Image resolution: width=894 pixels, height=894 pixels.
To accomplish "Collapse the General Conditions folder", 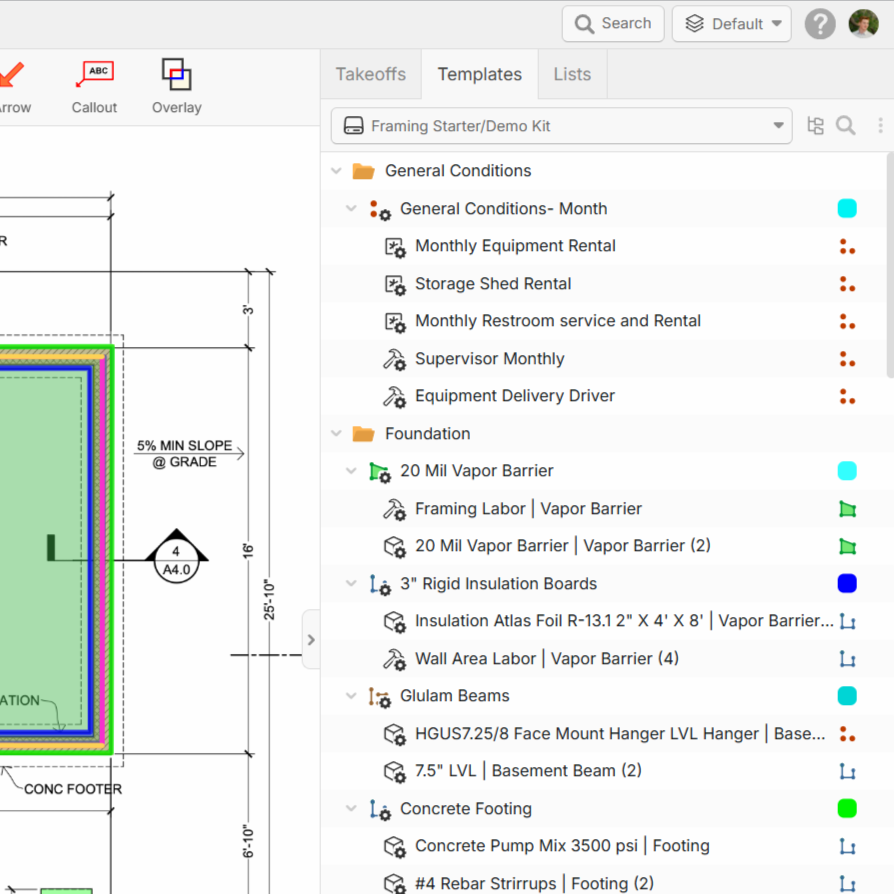I will (x=336, y=171).
